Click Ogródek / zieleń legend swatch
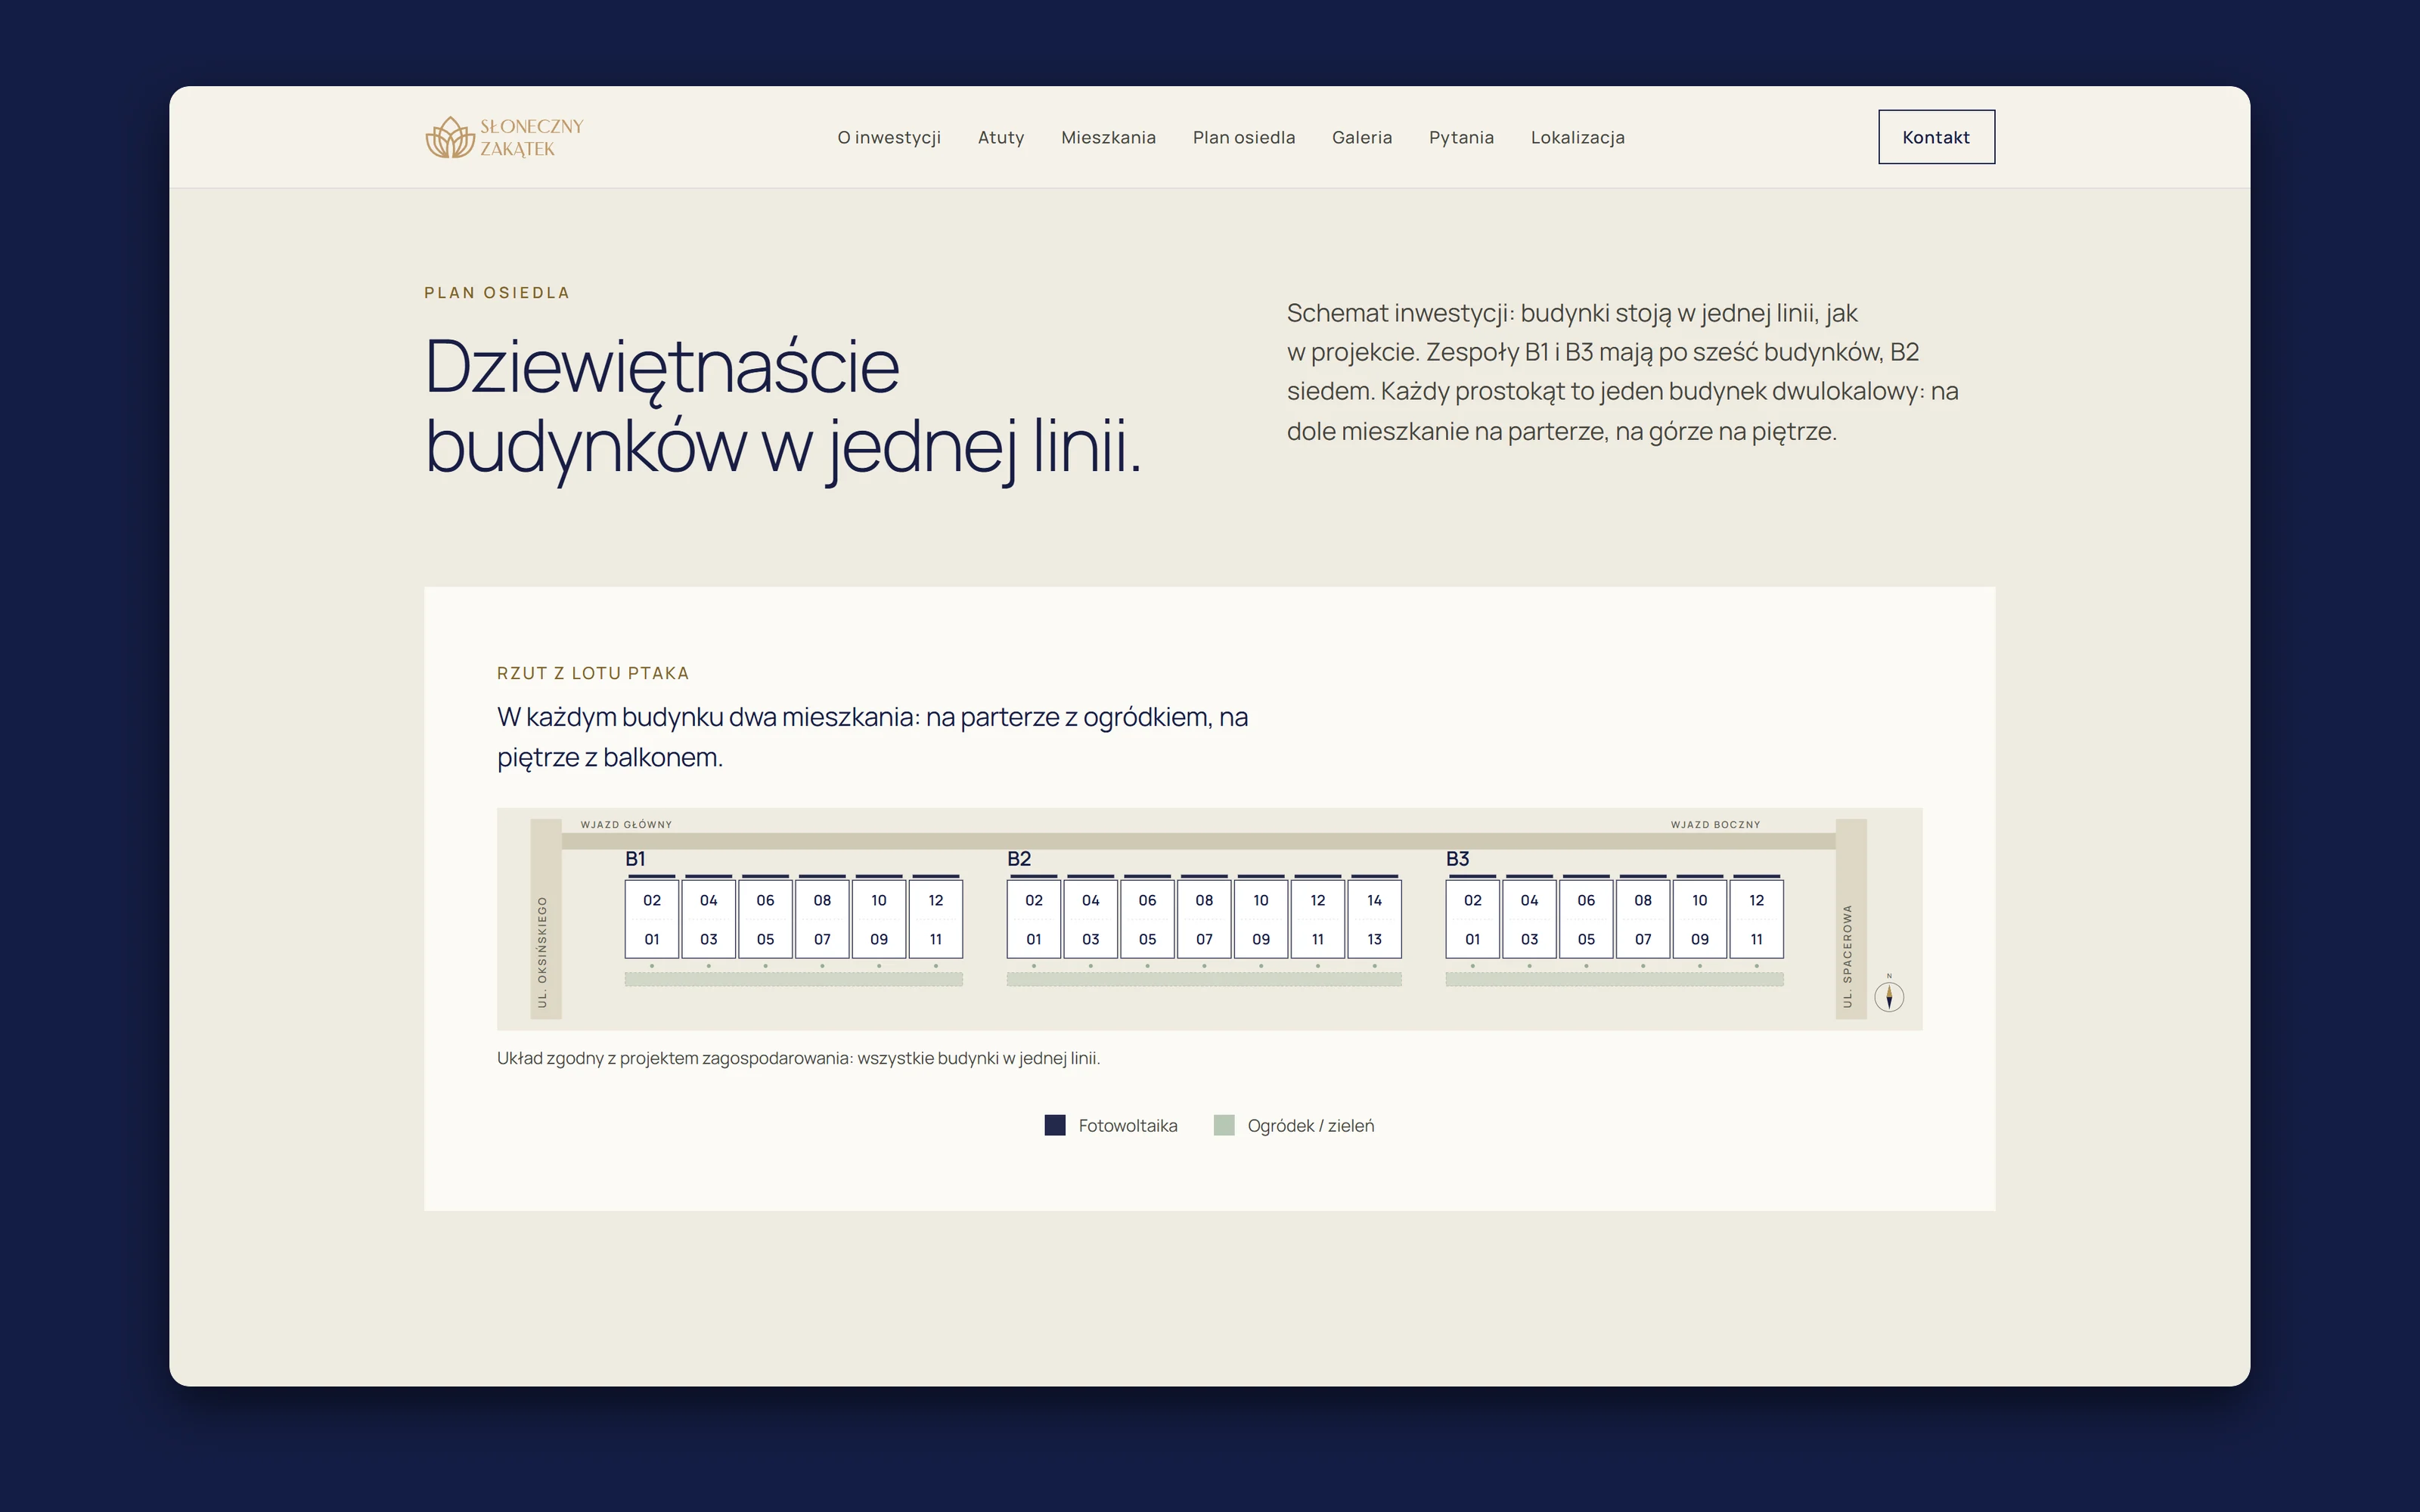This screenshot has width=2420, height=1512. point(1223,1125)
